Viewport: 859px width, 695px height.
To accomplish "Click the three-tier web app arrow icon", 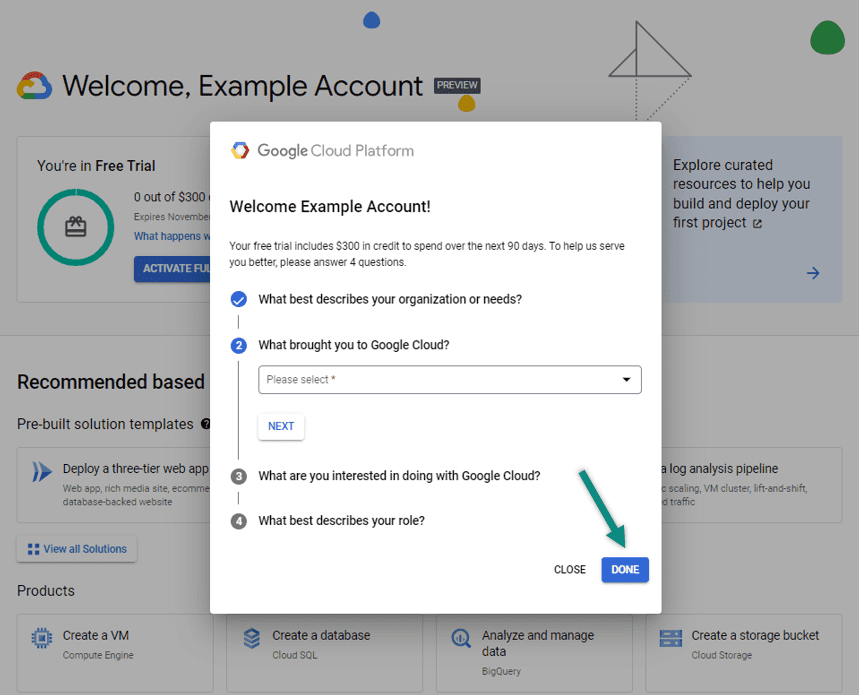I will [x=42, y=472].
